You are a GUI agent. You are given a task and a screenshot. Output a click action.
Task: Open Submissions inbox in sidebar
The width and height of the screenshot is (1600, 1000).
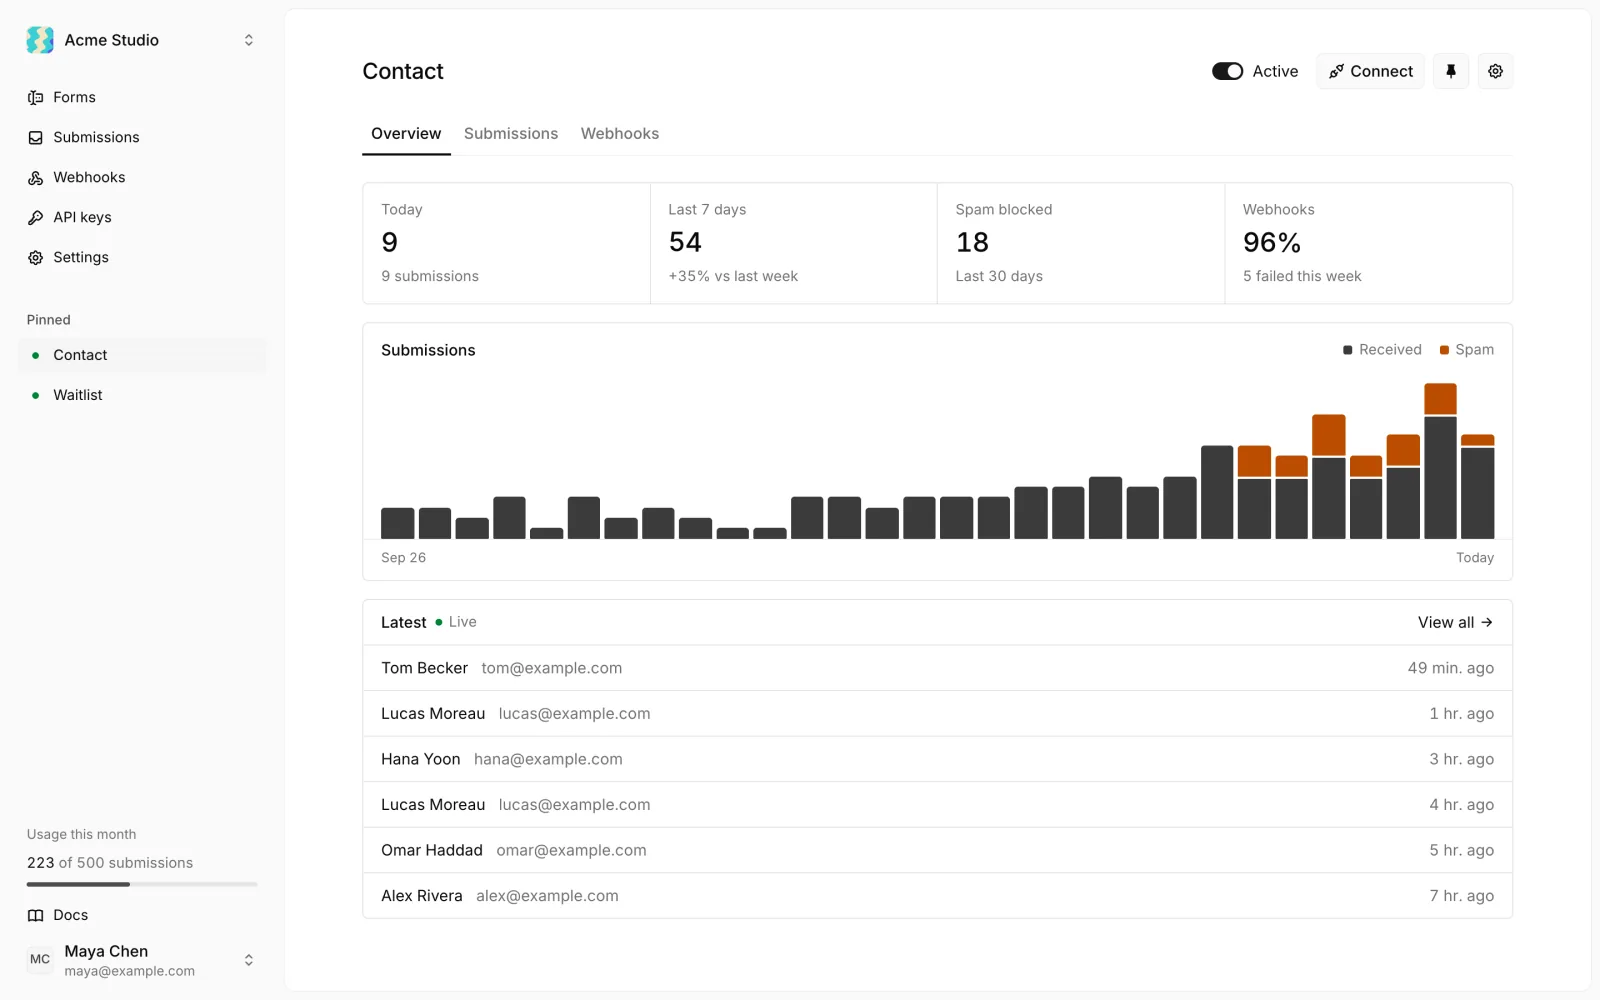point(142,137)
